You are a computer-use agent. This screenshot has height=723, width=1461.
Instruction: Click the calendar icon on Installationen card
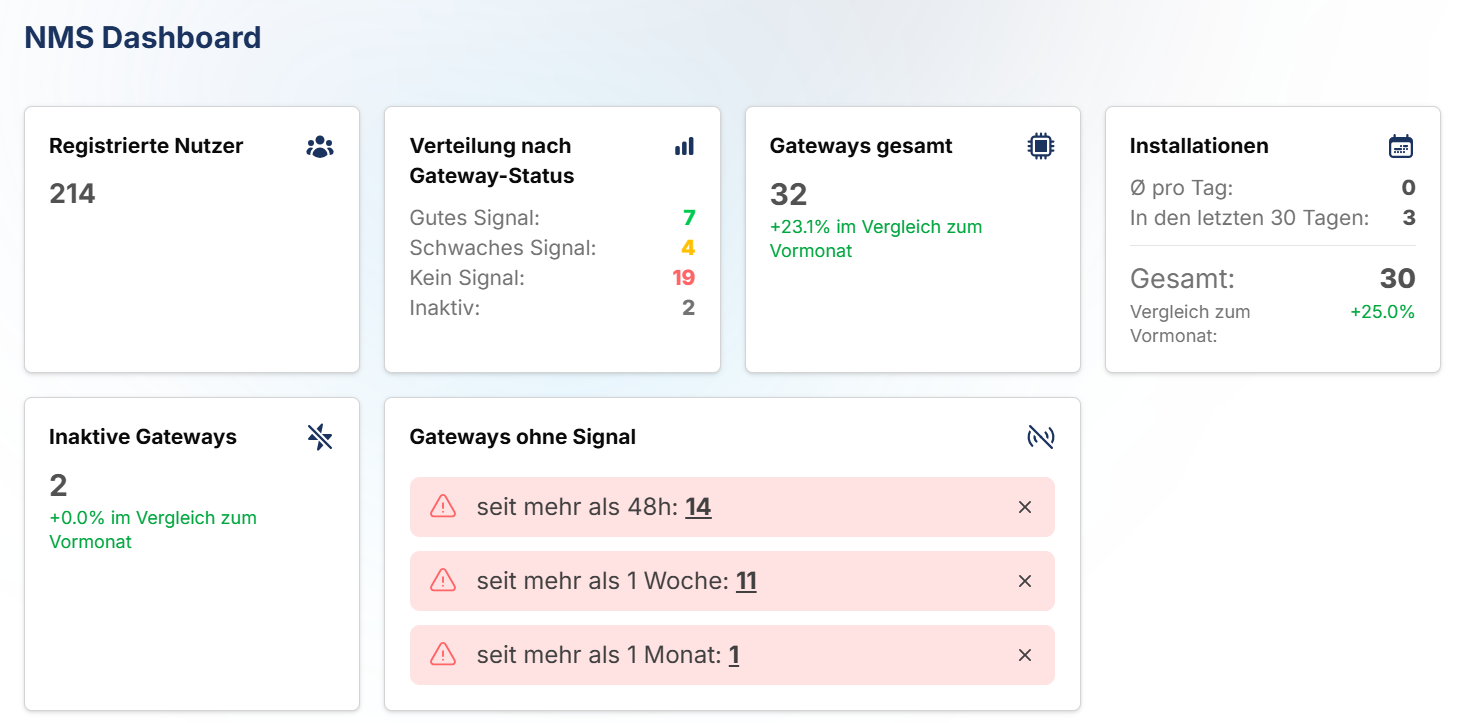(x=1401, y=147)
